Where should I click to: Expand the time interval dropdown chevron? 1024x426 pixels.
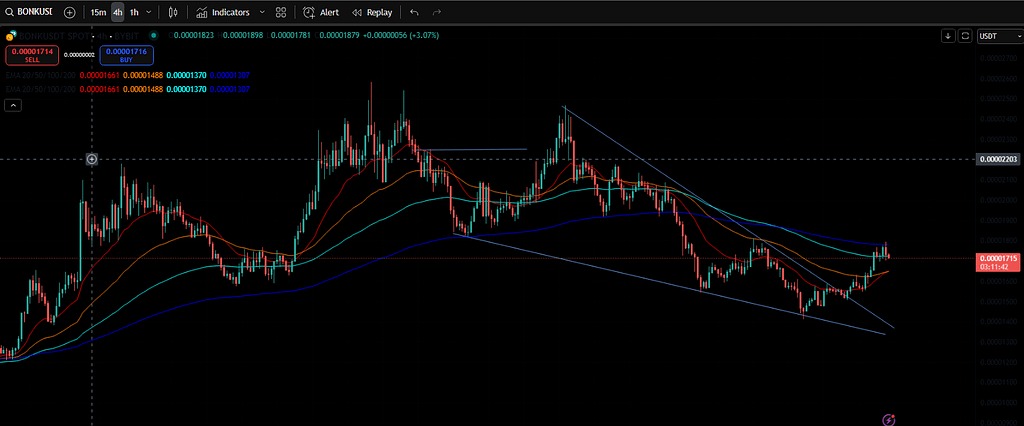(x=149, y=12)
